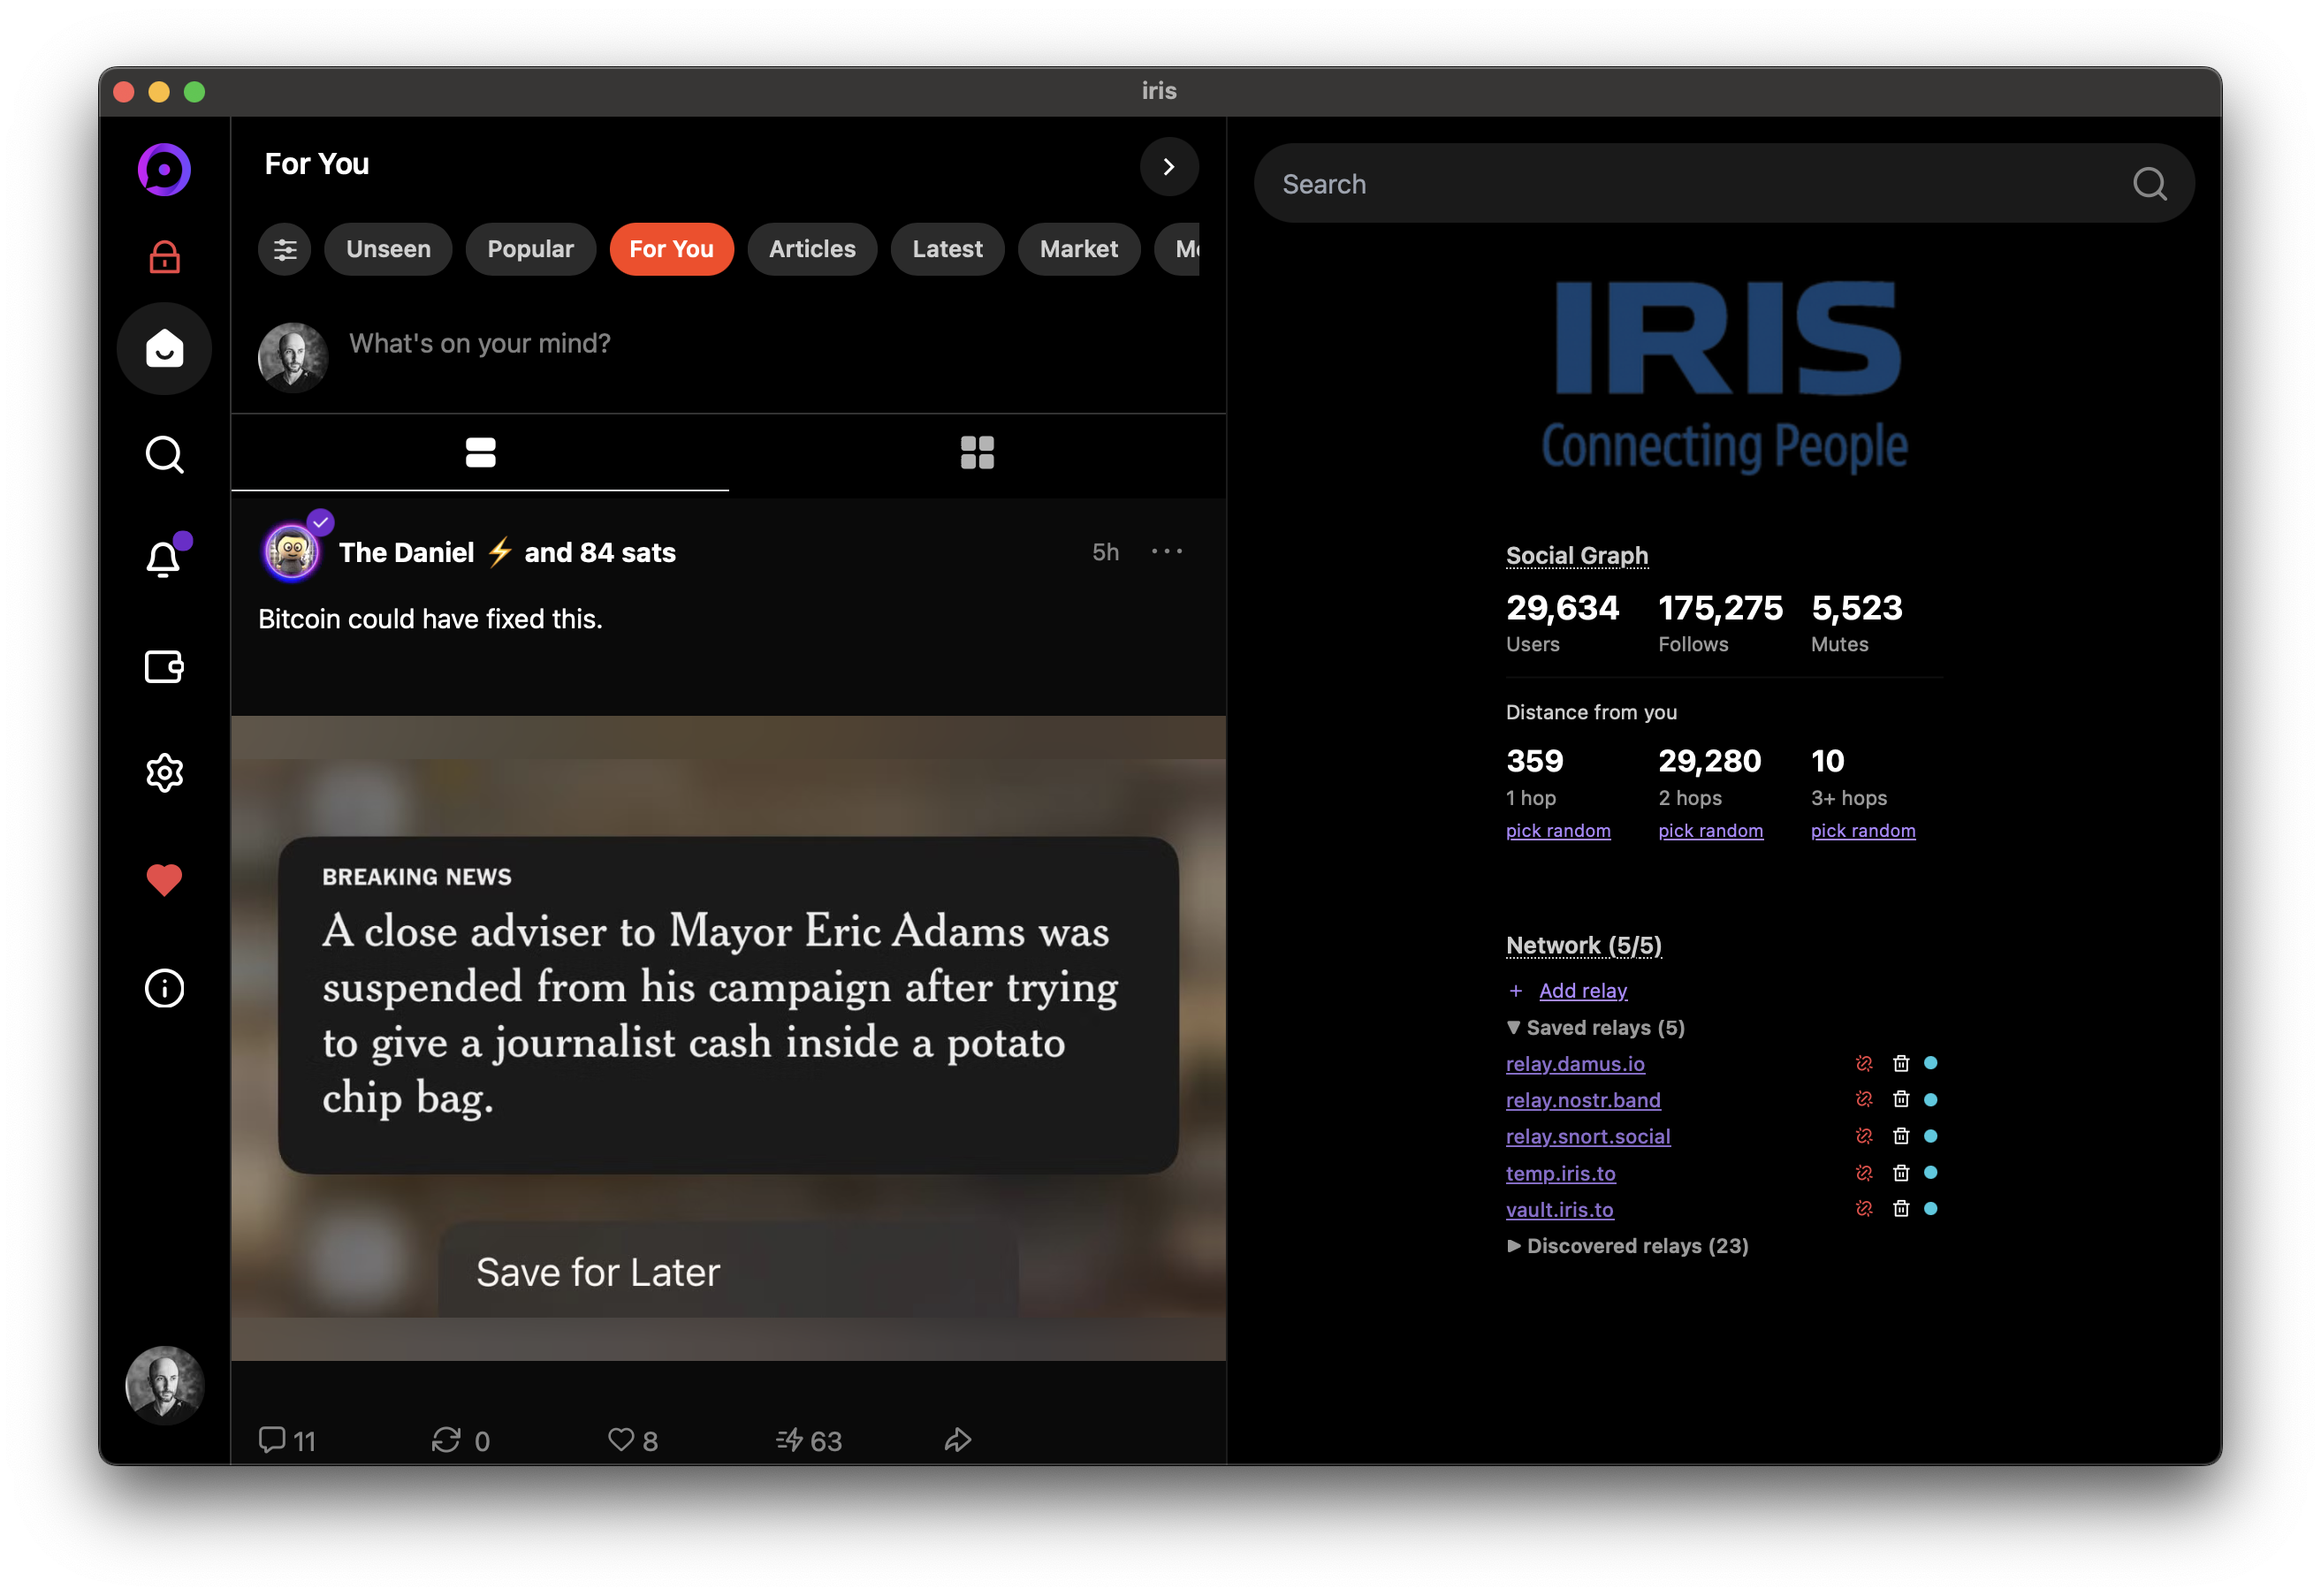The height and width of the screenshot is (1596, 2321).
Task: Open the Wallet icon in sidebar
Action: 164,666
